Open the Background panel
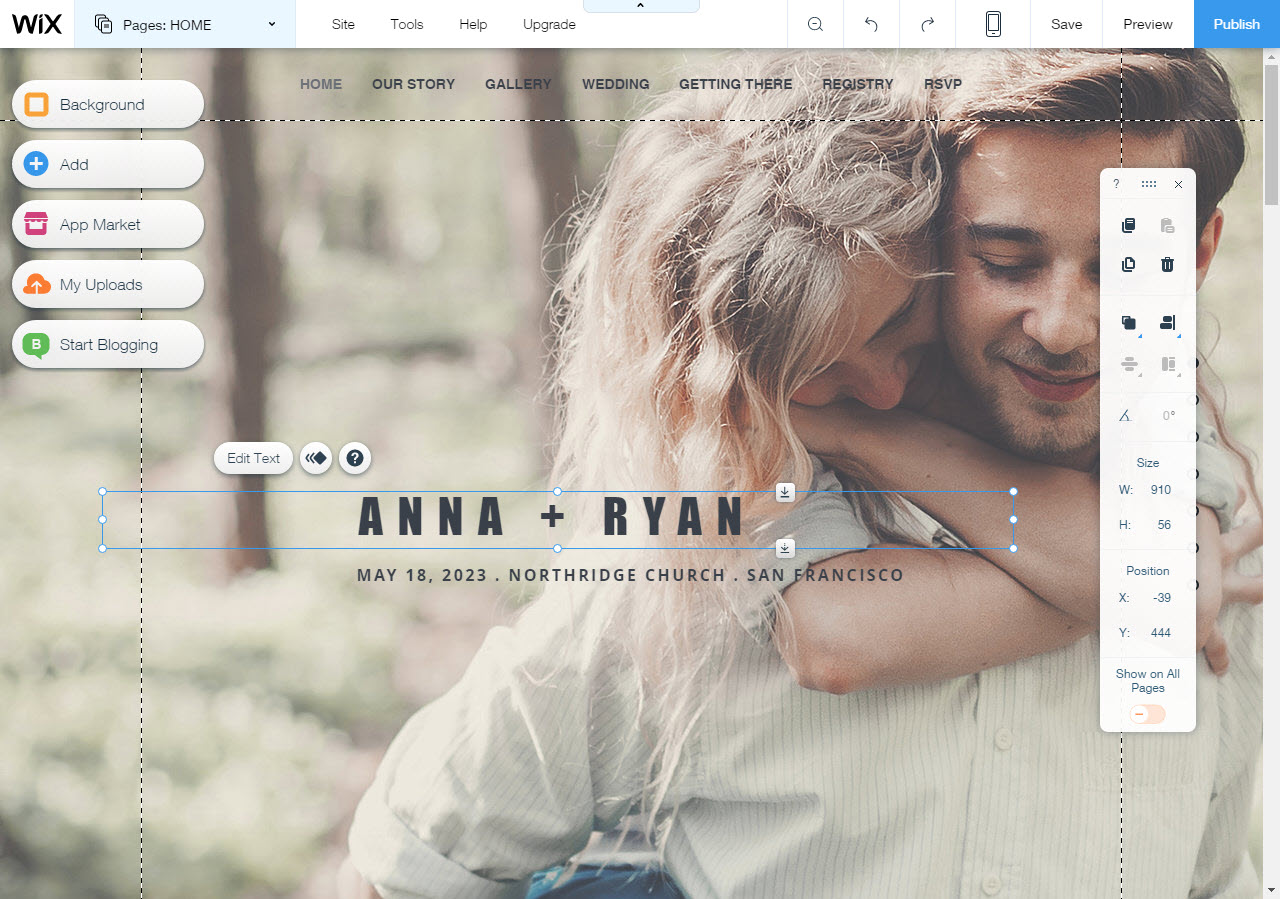Screen dimensions: 1280x899 coord(108,104)
